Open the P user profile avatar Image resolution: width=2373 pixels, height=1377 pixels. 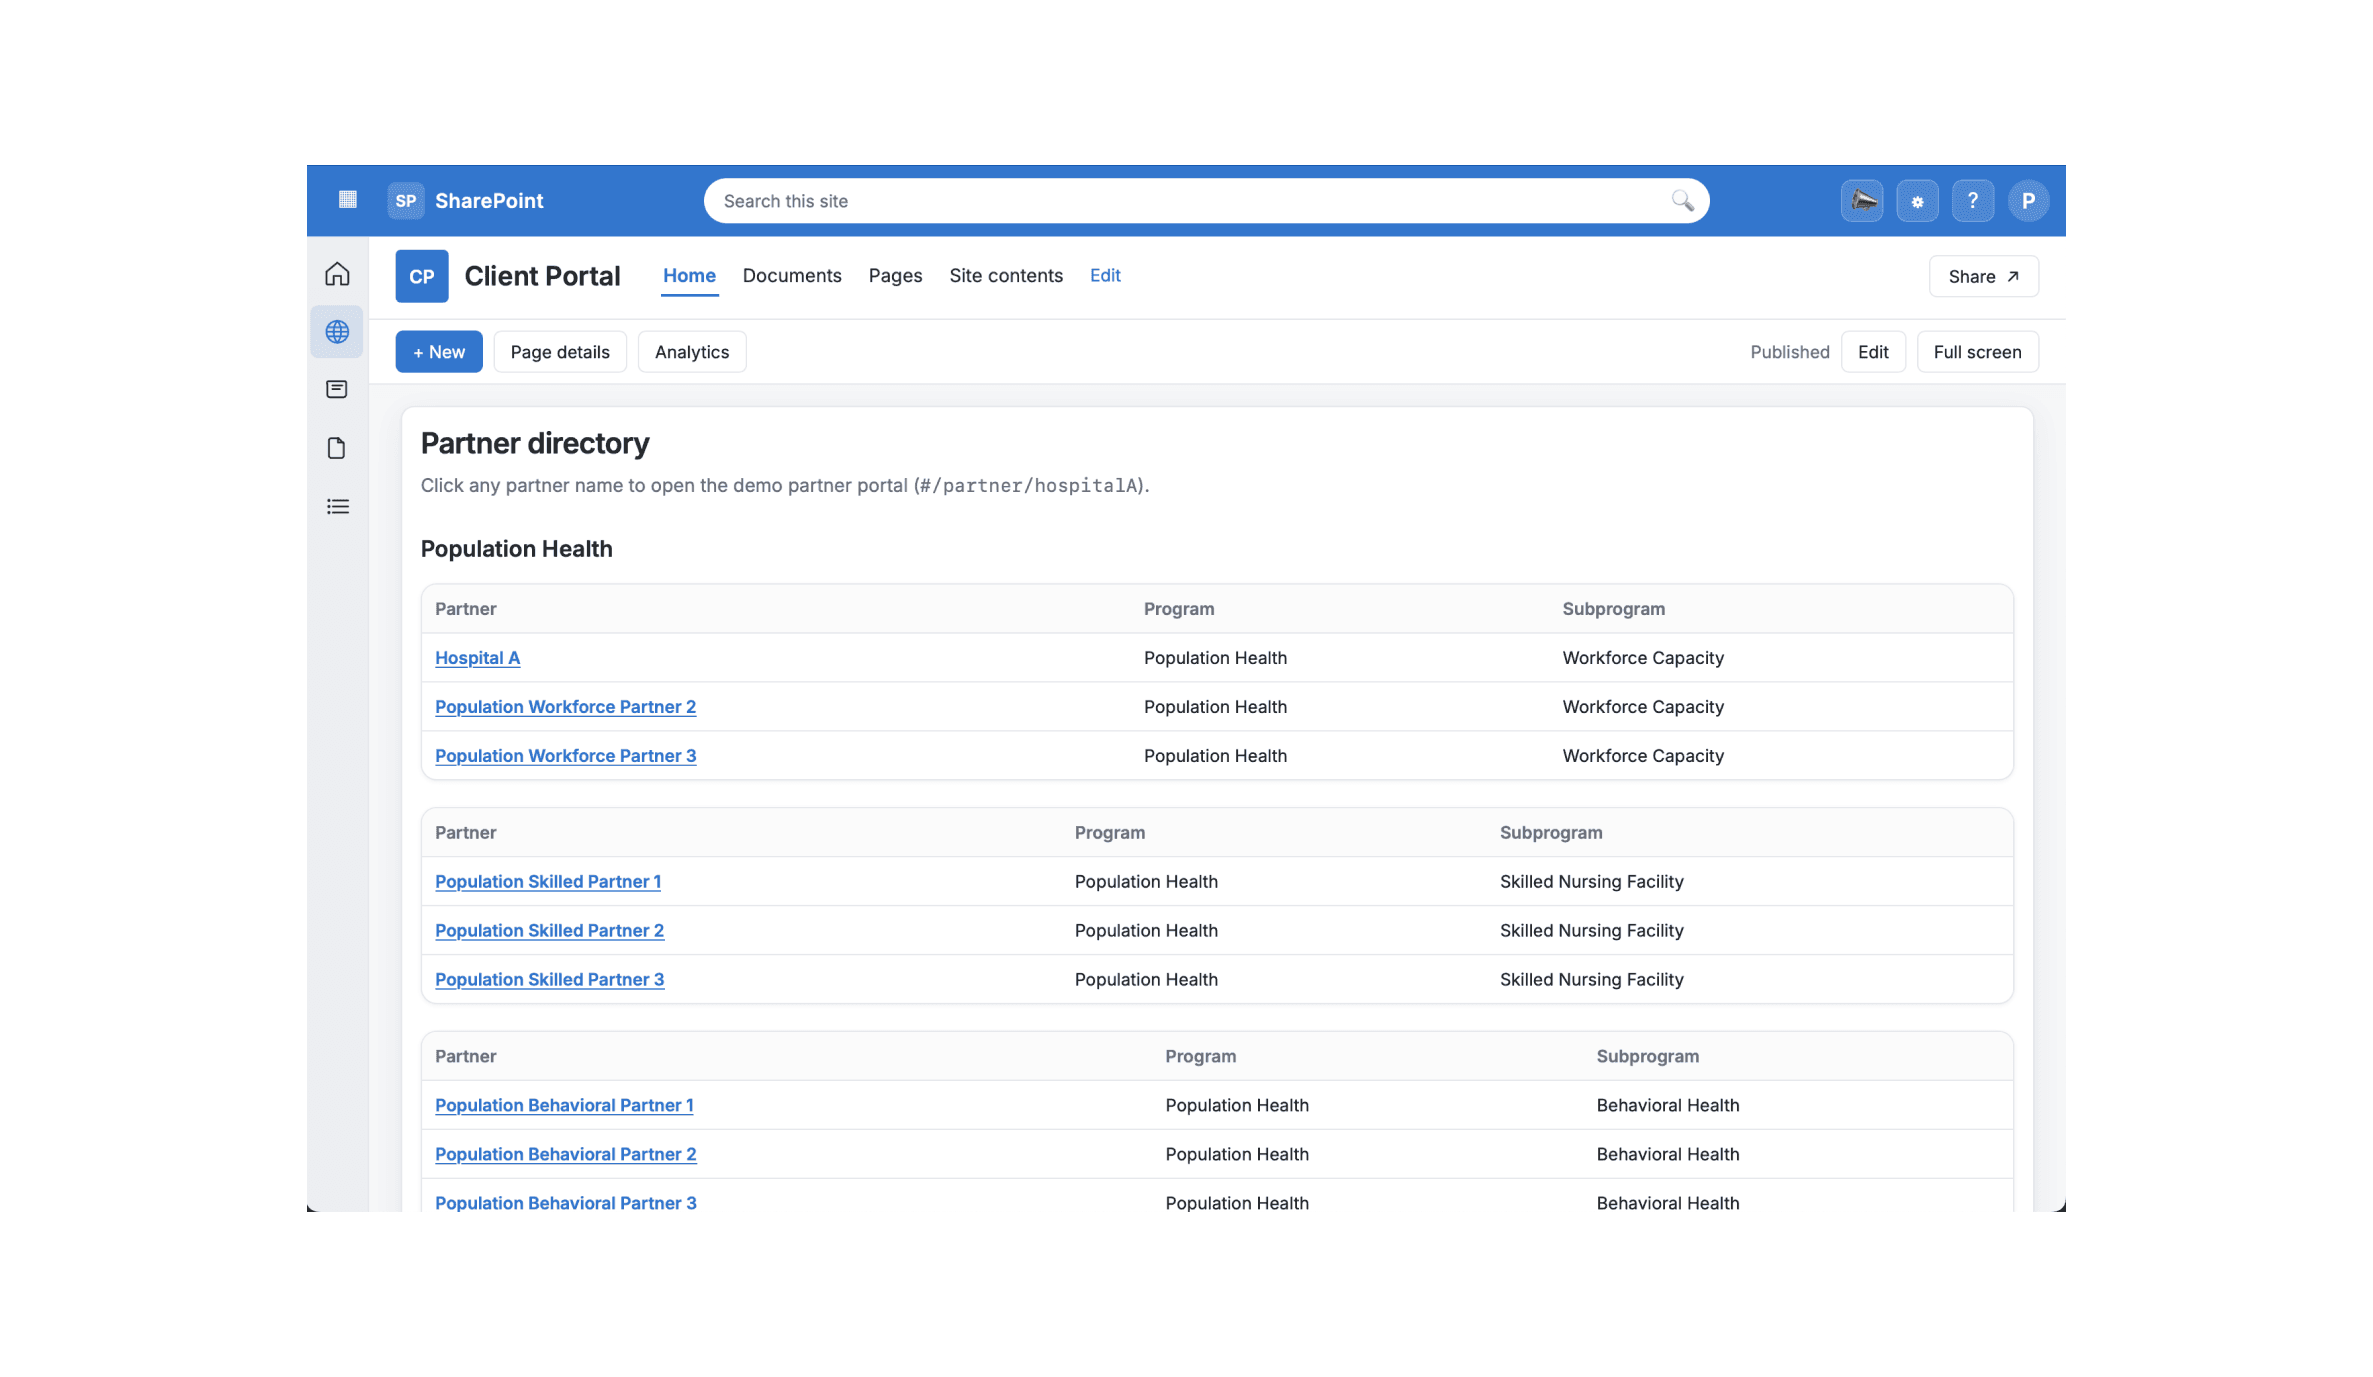click(2028, 201)
